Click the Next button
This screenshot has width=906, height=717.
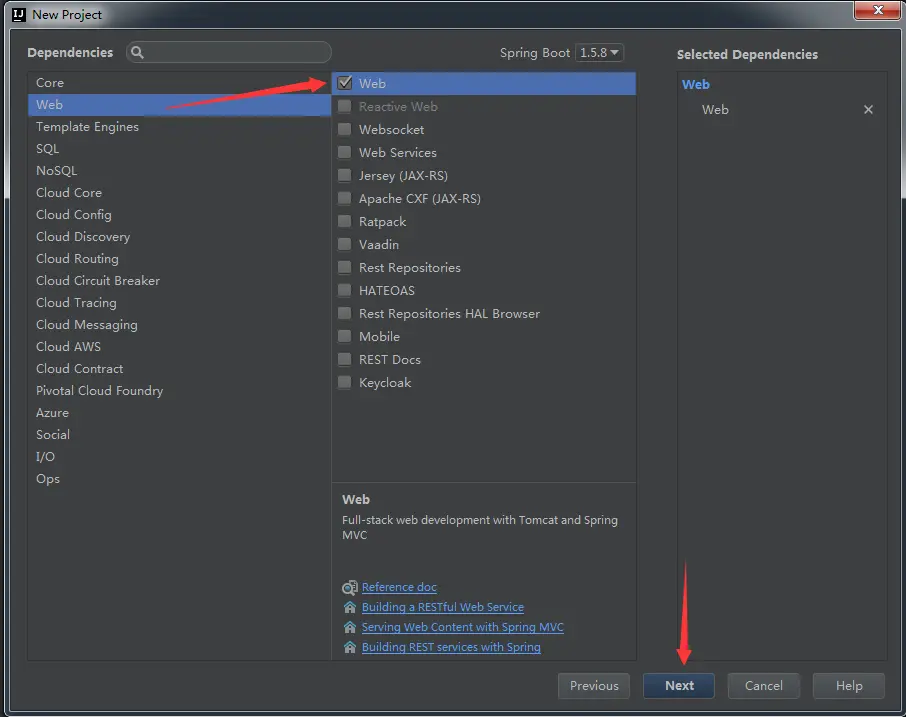(679, 686)
